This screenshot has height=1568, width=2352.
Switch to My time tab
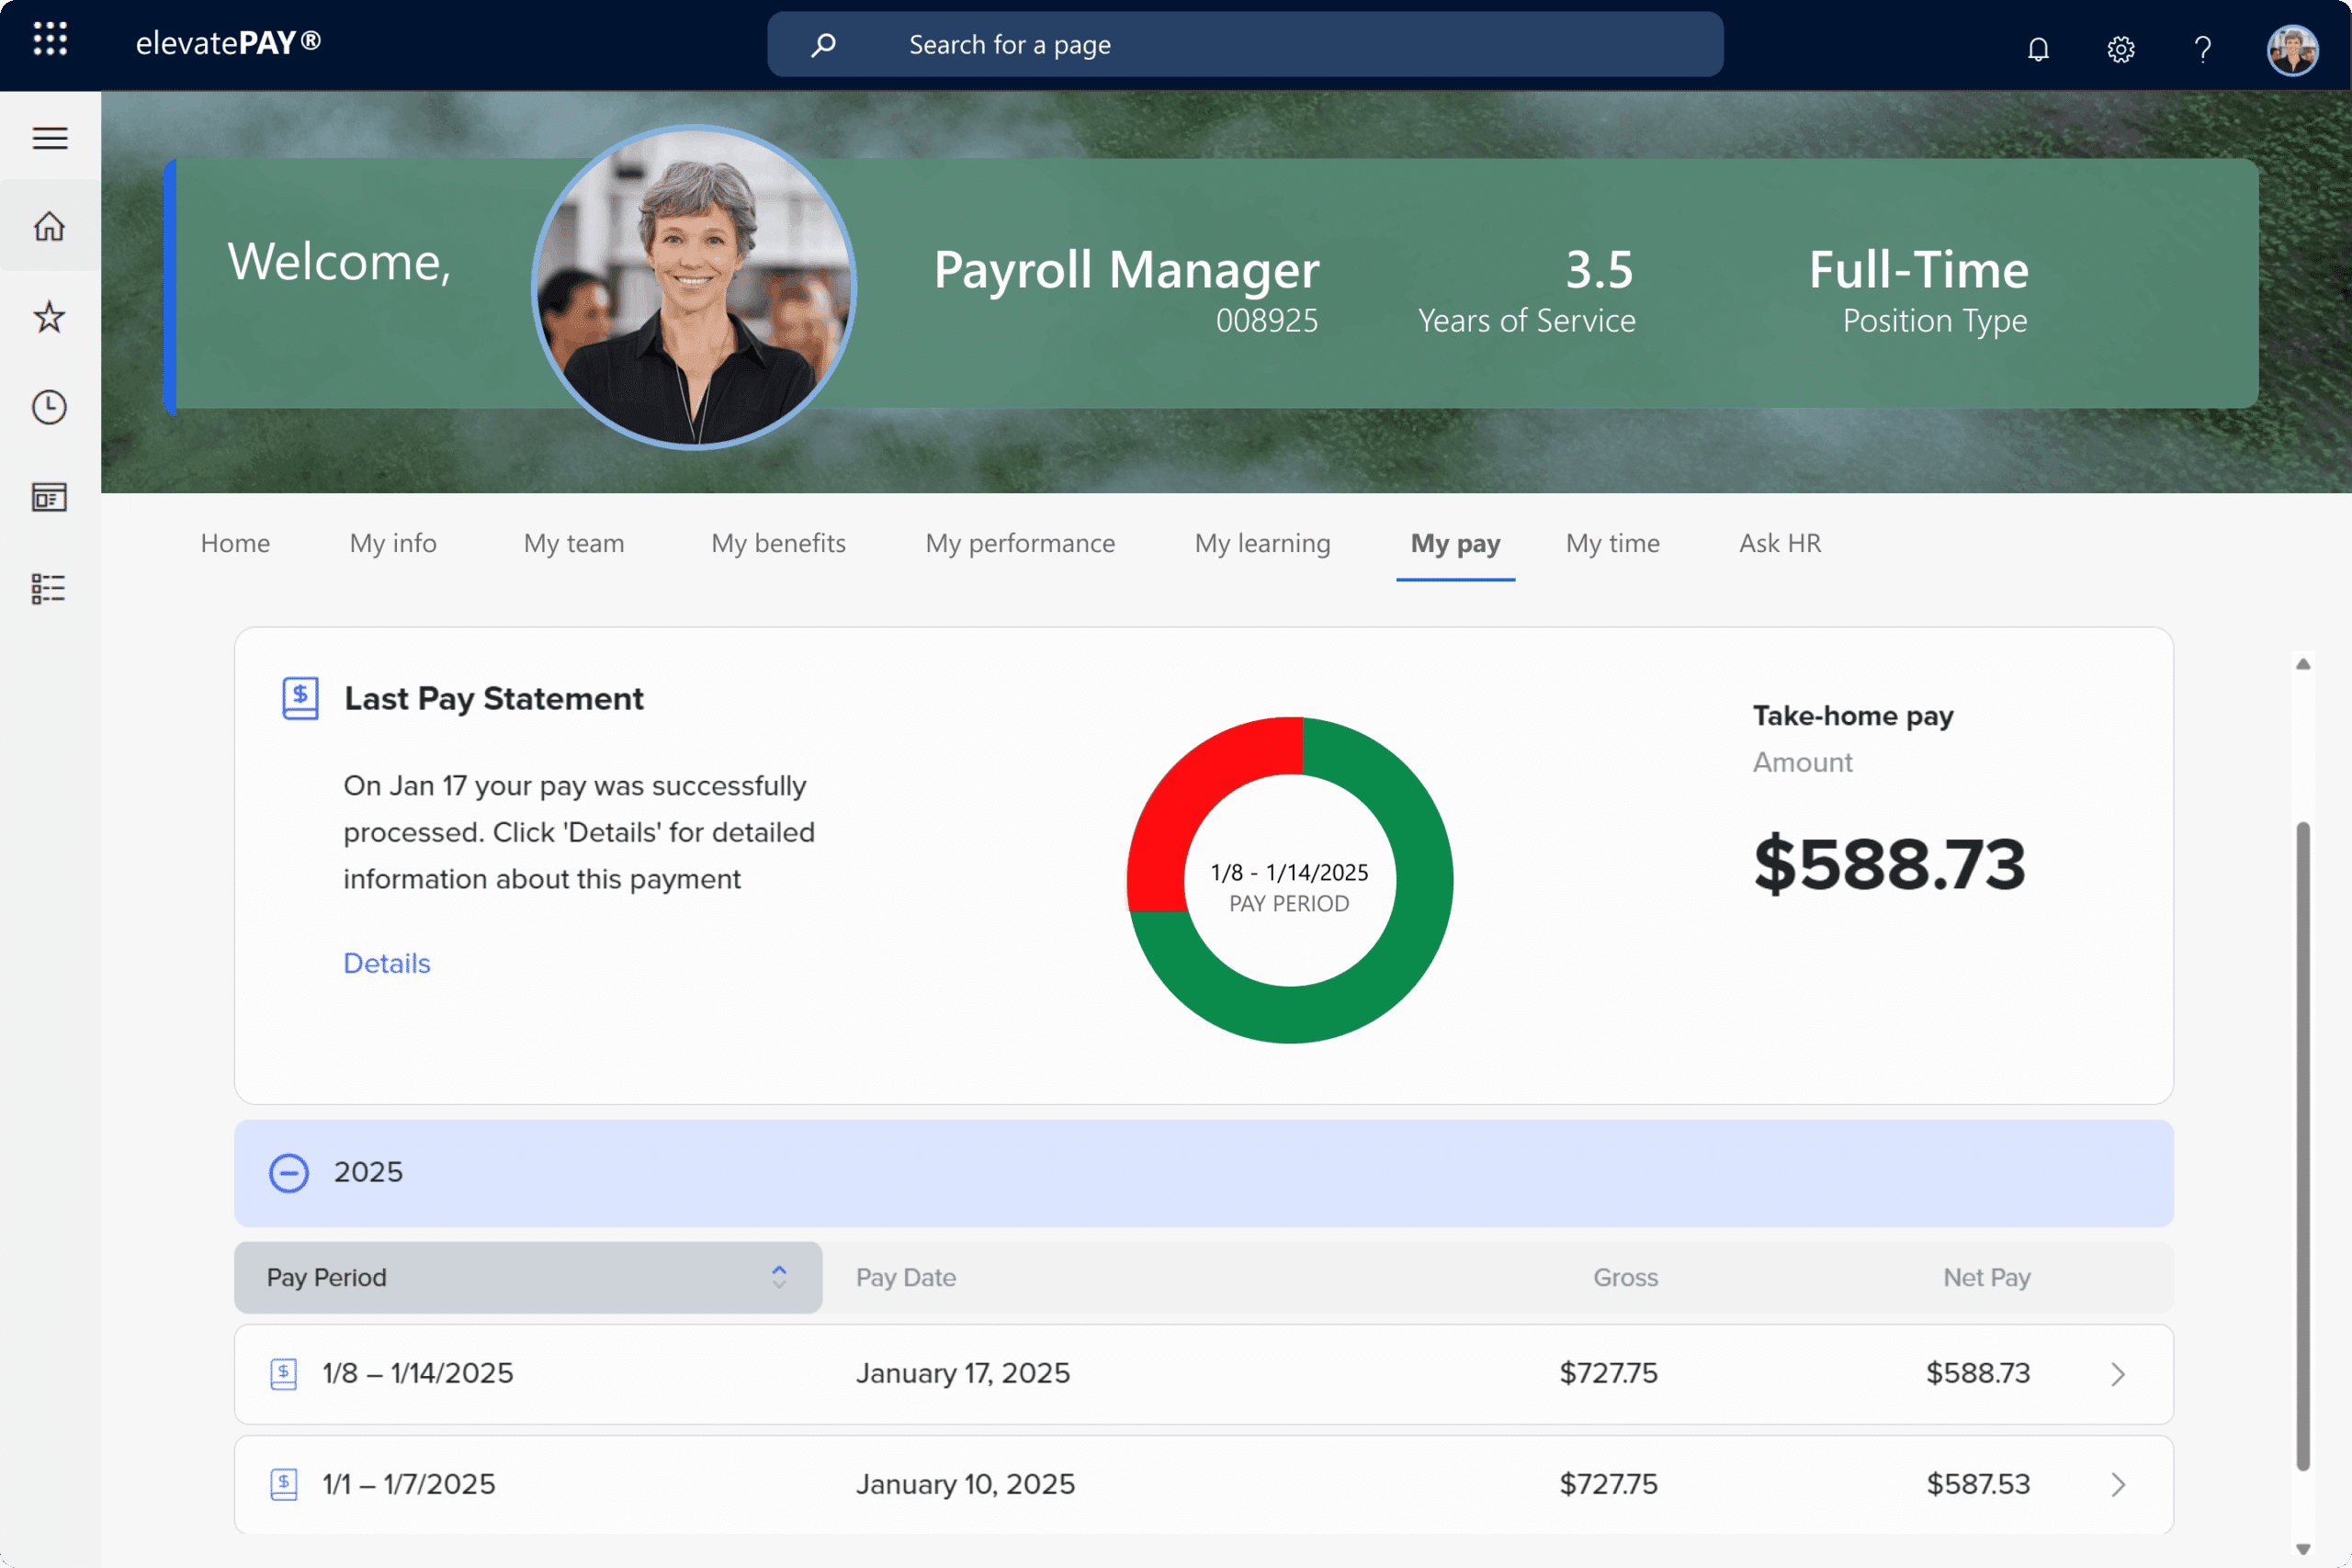tap(1612, 543)
